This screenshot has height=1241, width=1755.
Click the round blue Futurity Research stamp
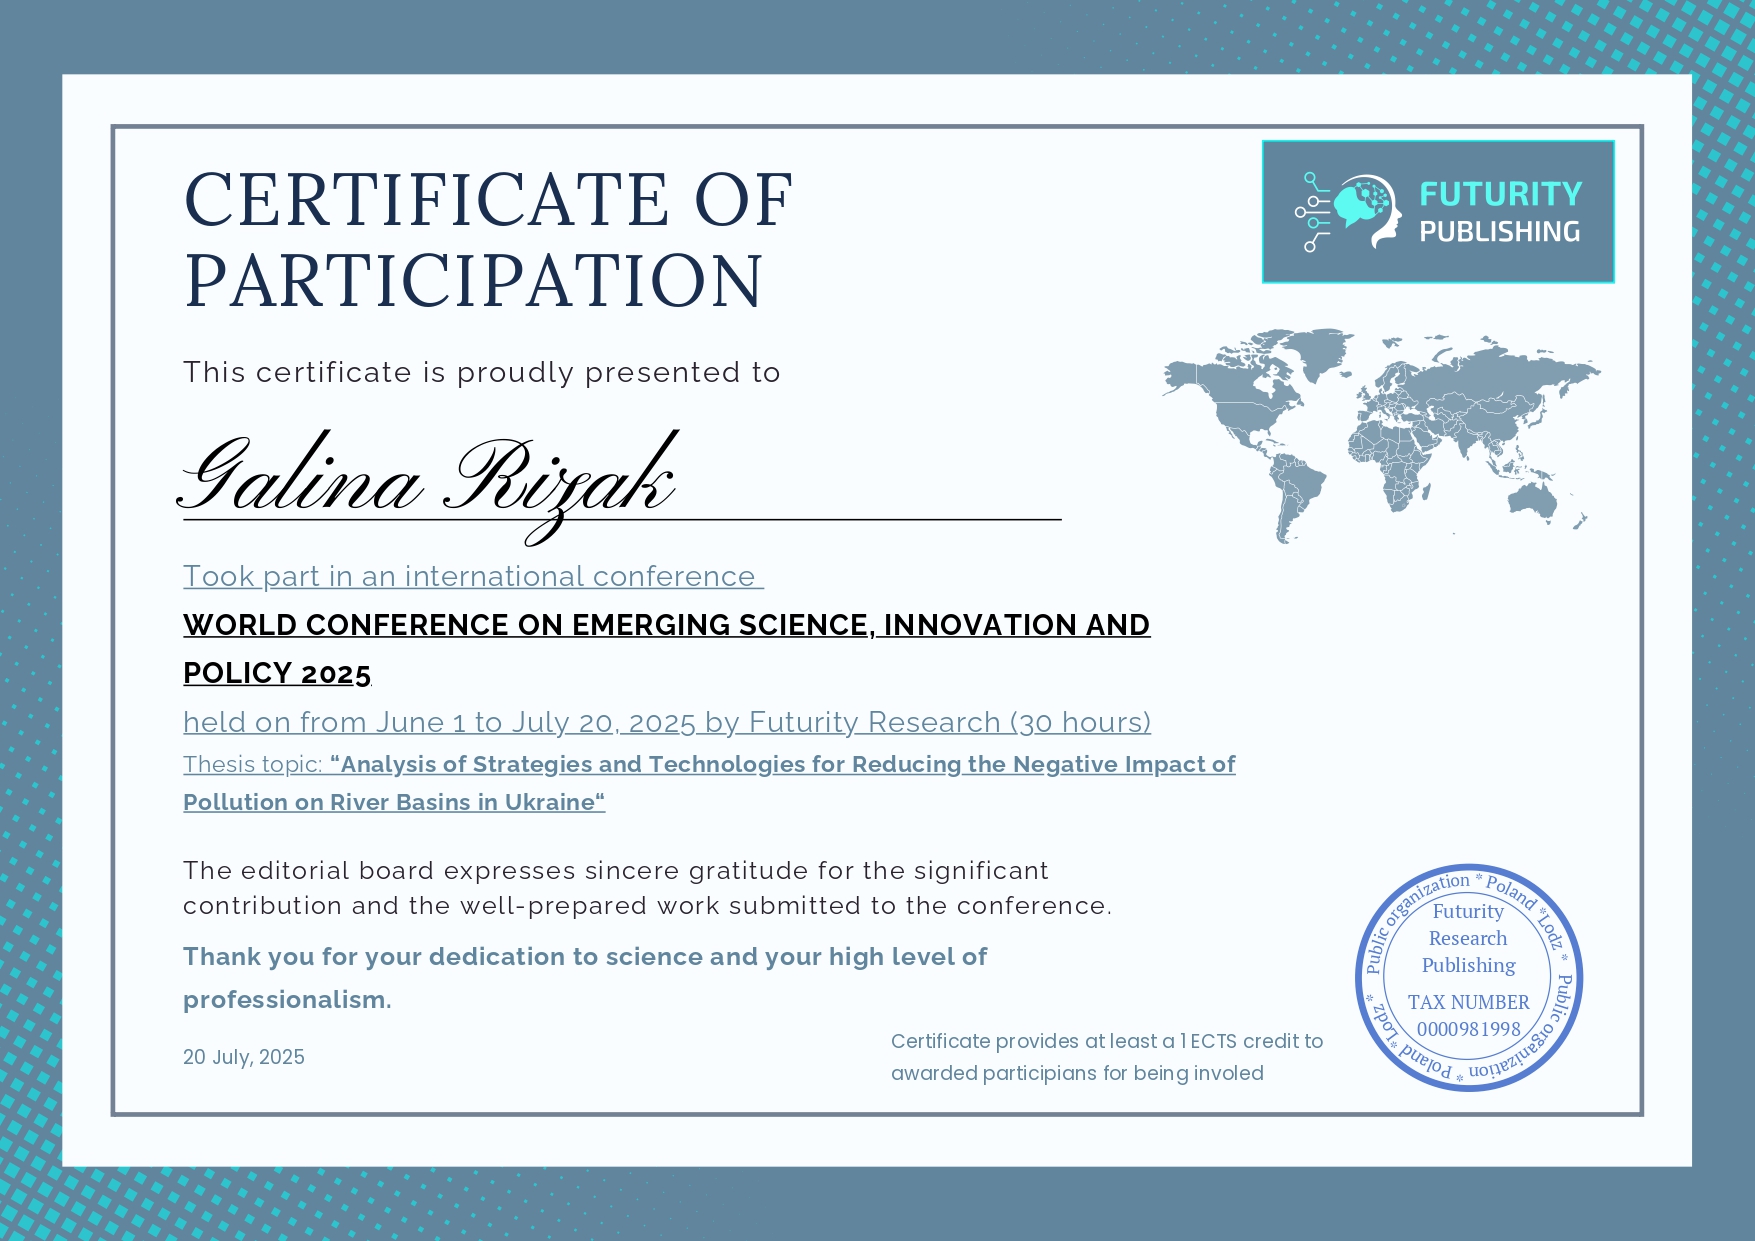click(x=1468, y=977)
